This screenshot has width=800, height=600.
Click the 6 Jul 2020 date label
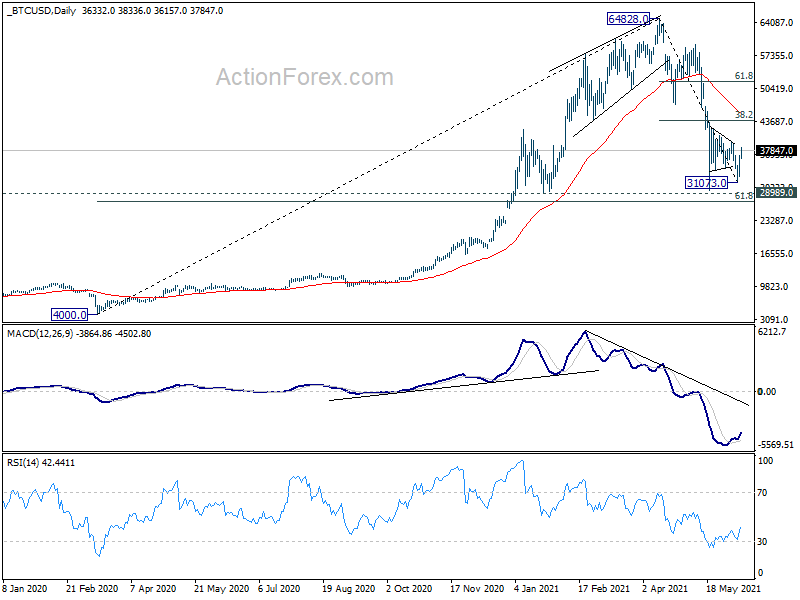tap(280, 589)
